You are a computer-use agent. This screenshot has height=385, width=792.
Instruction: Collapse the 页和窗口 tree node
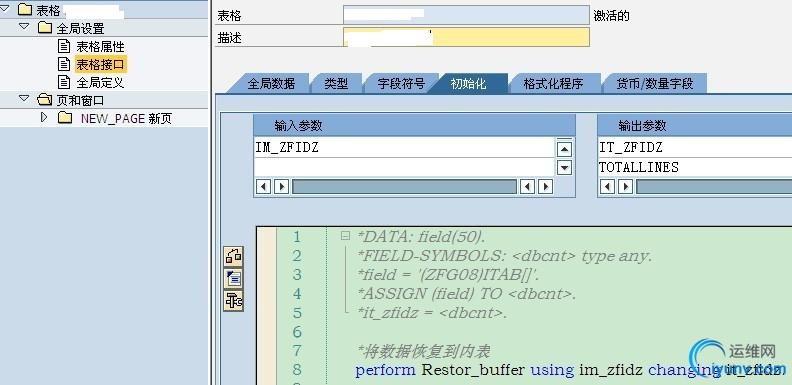pos(24,98)
